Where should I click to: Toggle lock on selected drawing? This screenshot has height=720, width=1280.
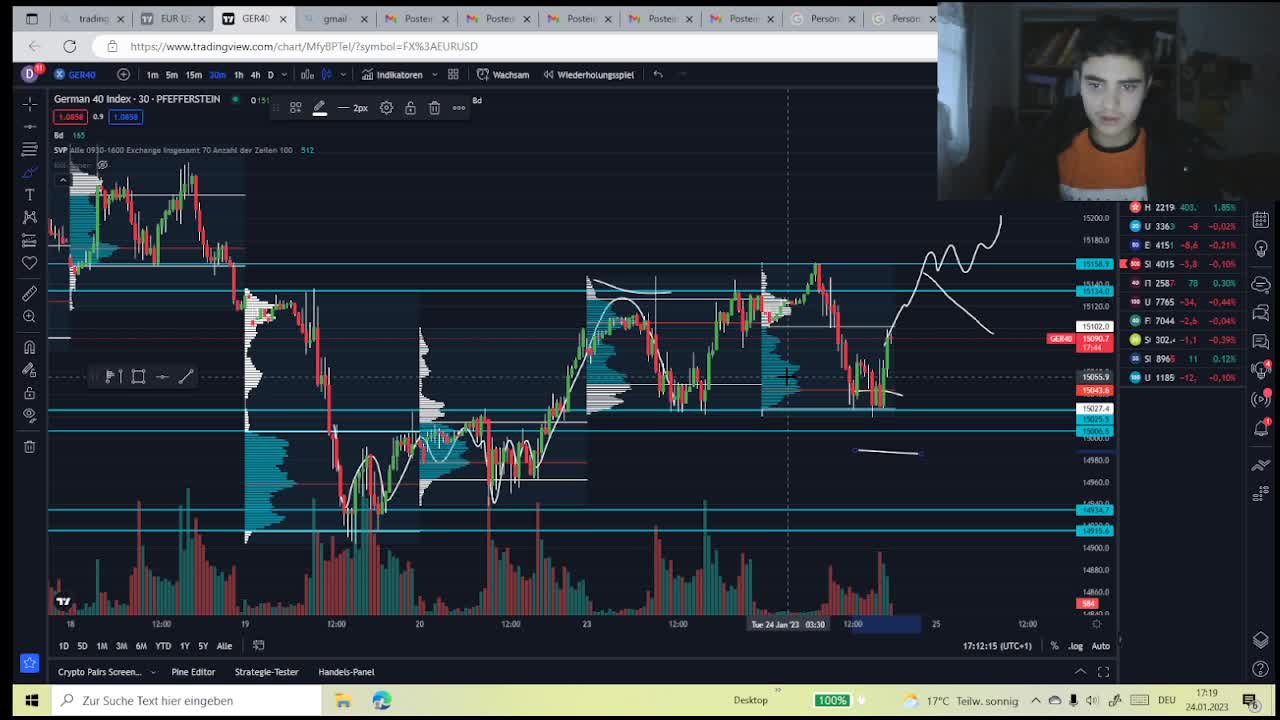coord(410,108)
